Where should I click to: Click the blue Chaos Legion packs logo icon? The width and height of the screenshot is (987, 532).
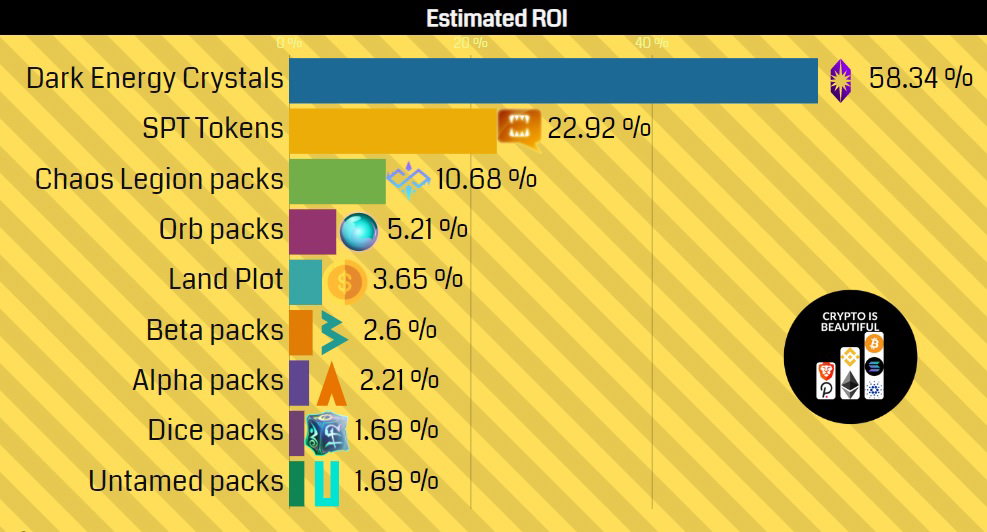pyautogui.click(x=408, y=180)
